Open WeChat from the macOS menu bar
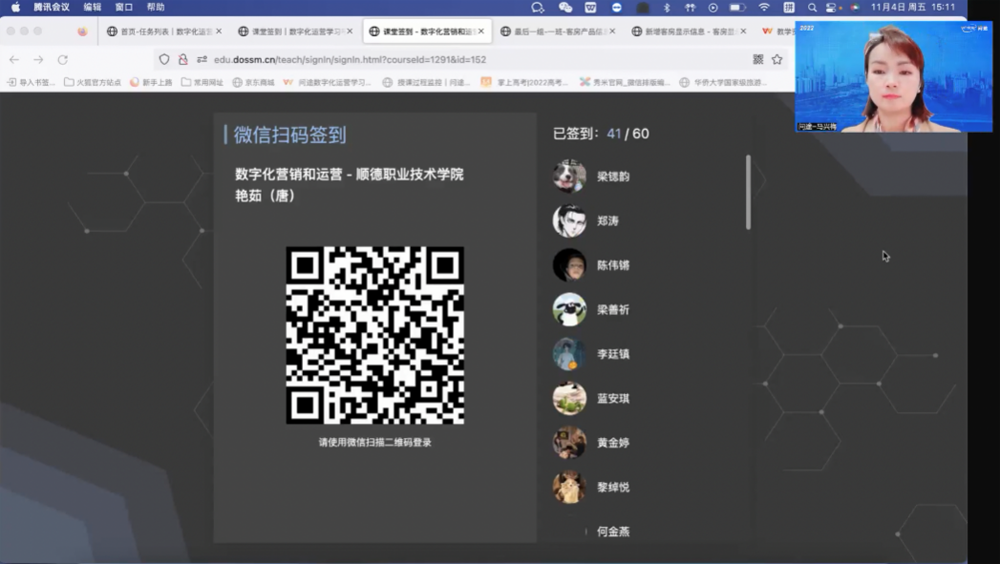The height and width of the screenshot is (564, 1000). (565, 7)
